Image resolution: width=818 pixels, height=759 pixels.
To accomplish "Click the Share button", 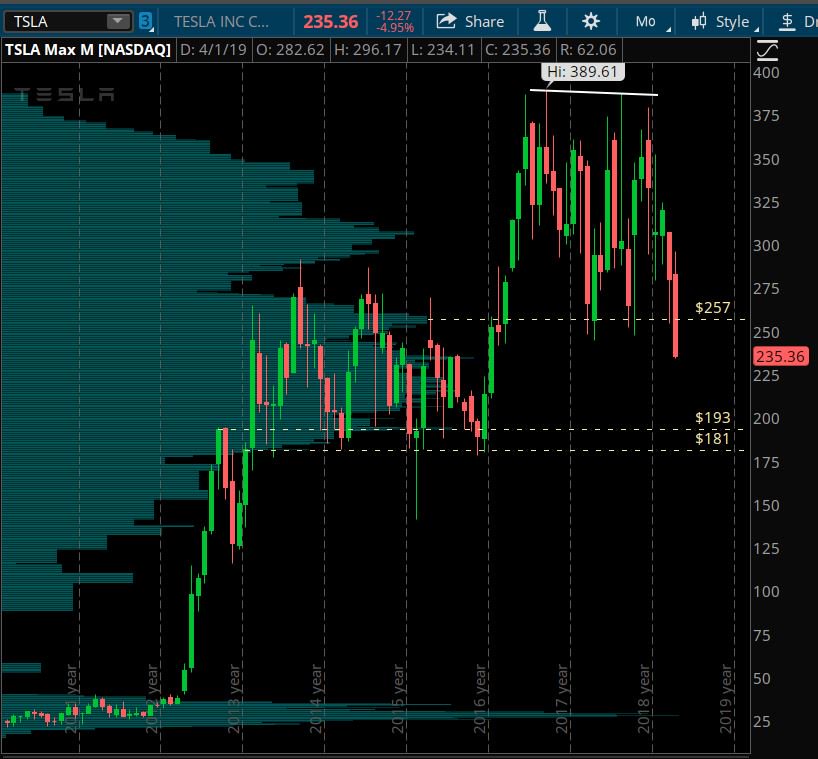I will [x=471, y=21].
